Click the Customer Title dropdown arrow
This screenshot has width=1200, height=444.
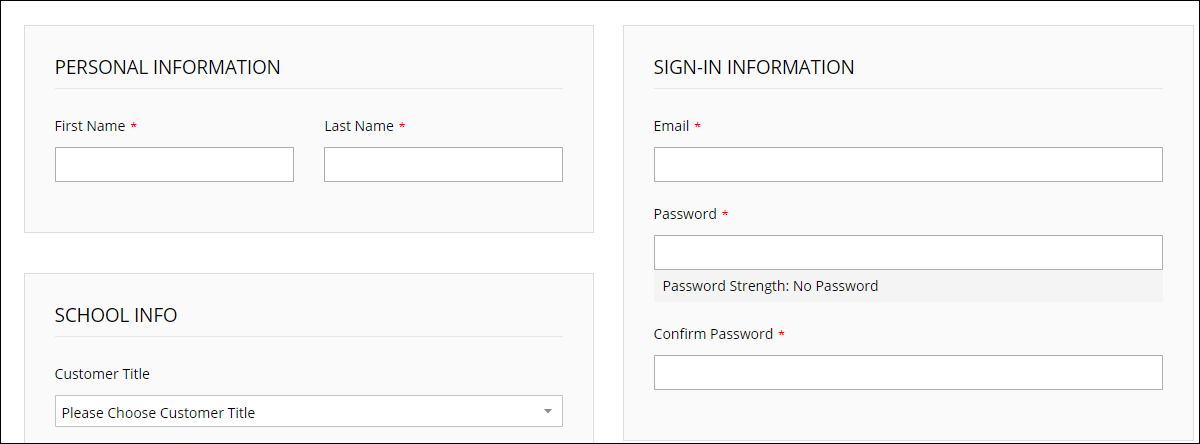click(x=547, y=412)
